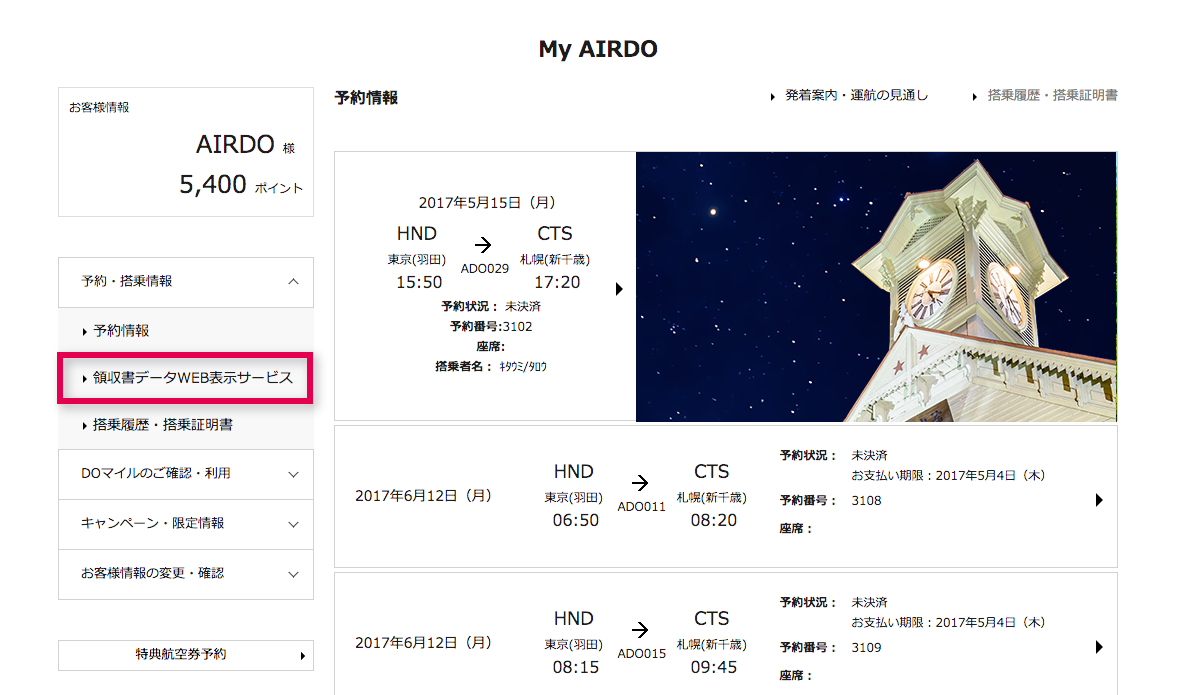
Task: Click the 5,400 ポイント balance
Action: [x=241, y=185]
